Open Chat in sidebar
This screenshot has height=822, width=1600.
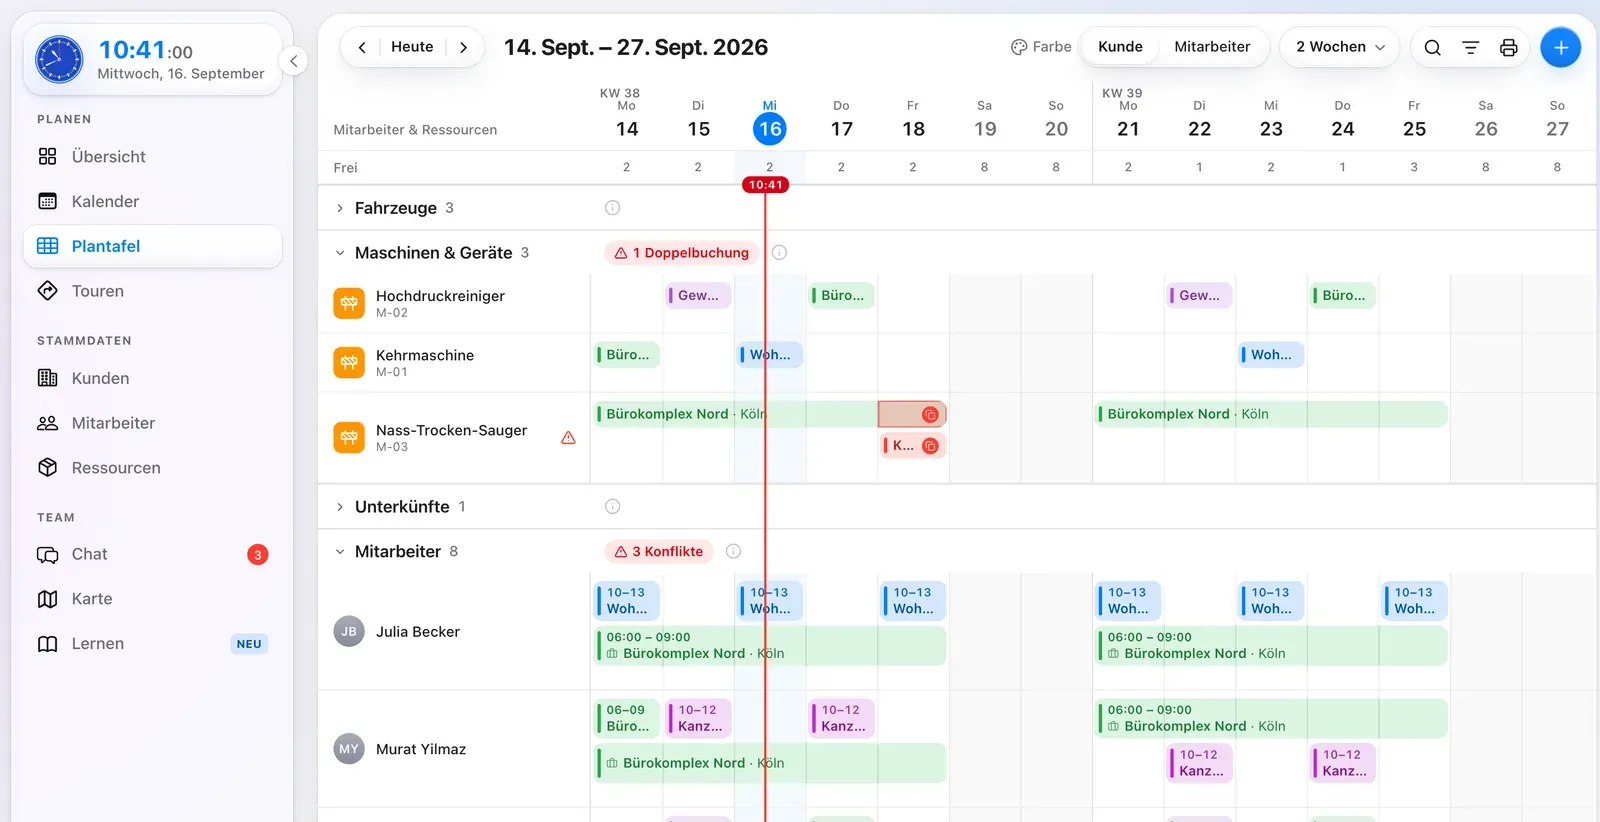[153, 554]
